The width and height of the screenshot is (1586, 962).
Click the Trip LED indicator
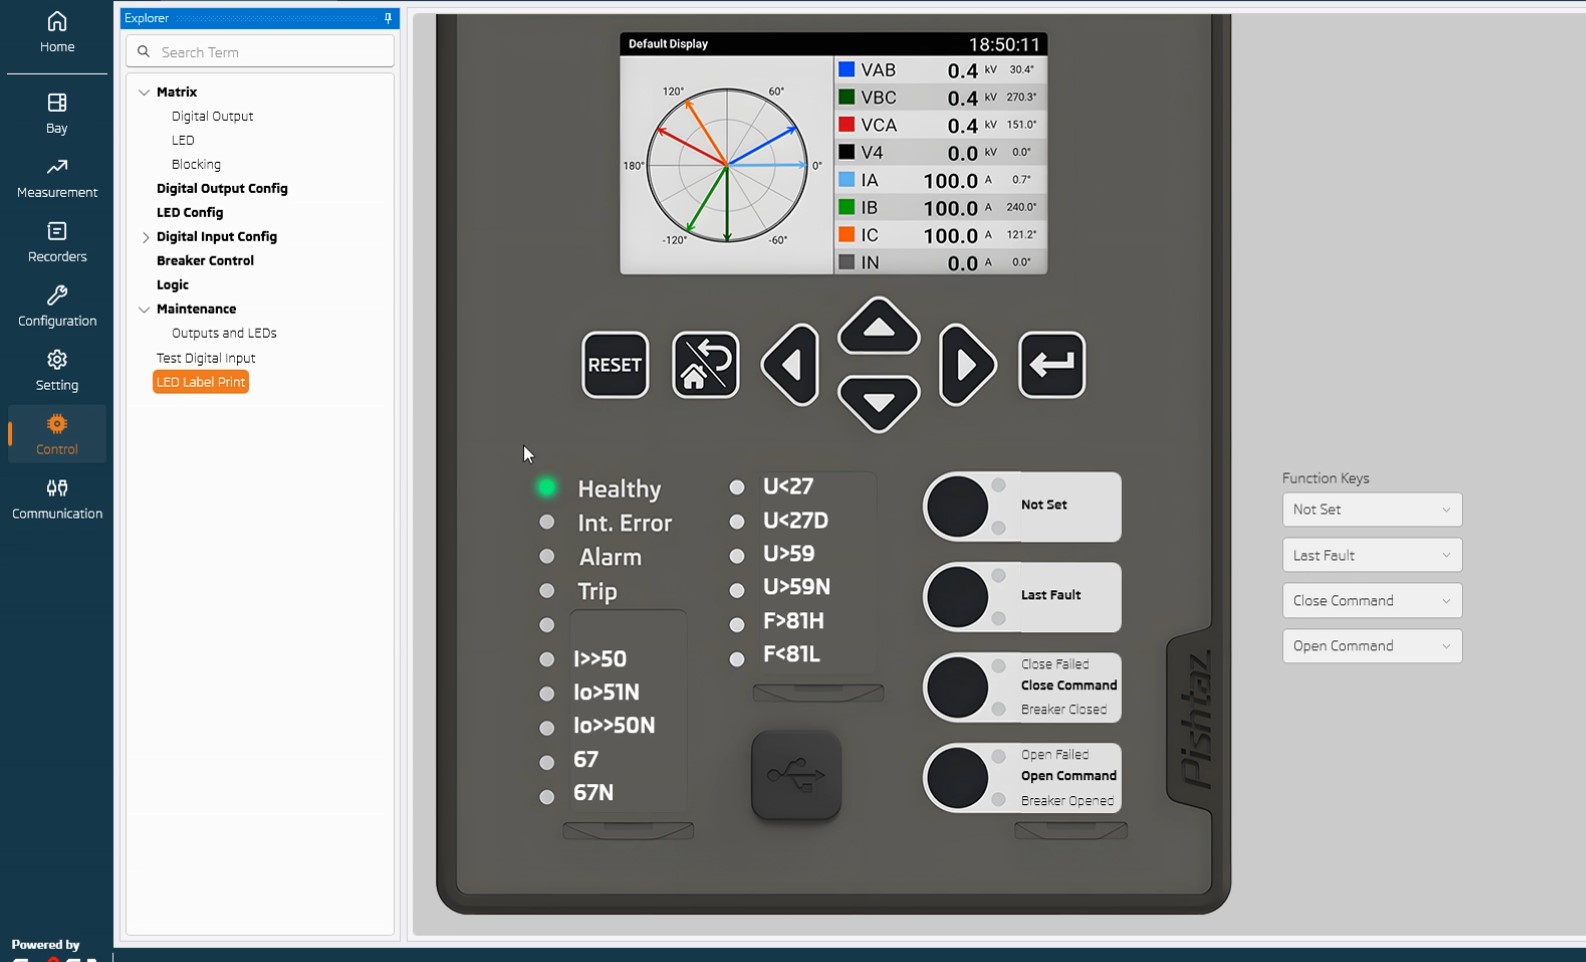547,591
